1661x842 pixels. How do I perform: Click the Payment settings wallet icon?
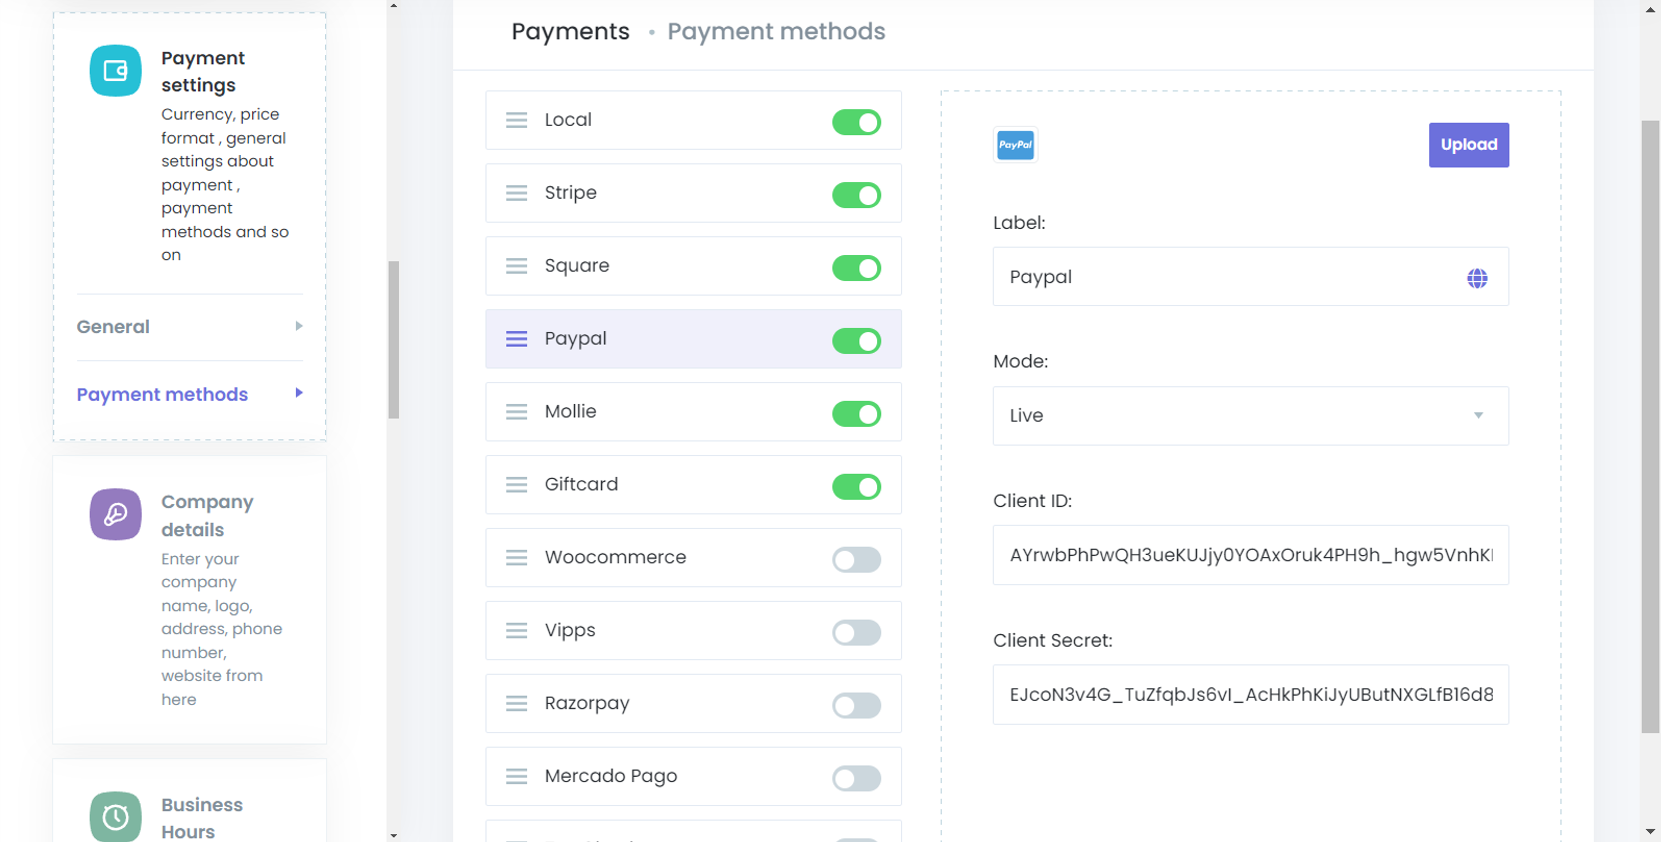coord(115,71)
